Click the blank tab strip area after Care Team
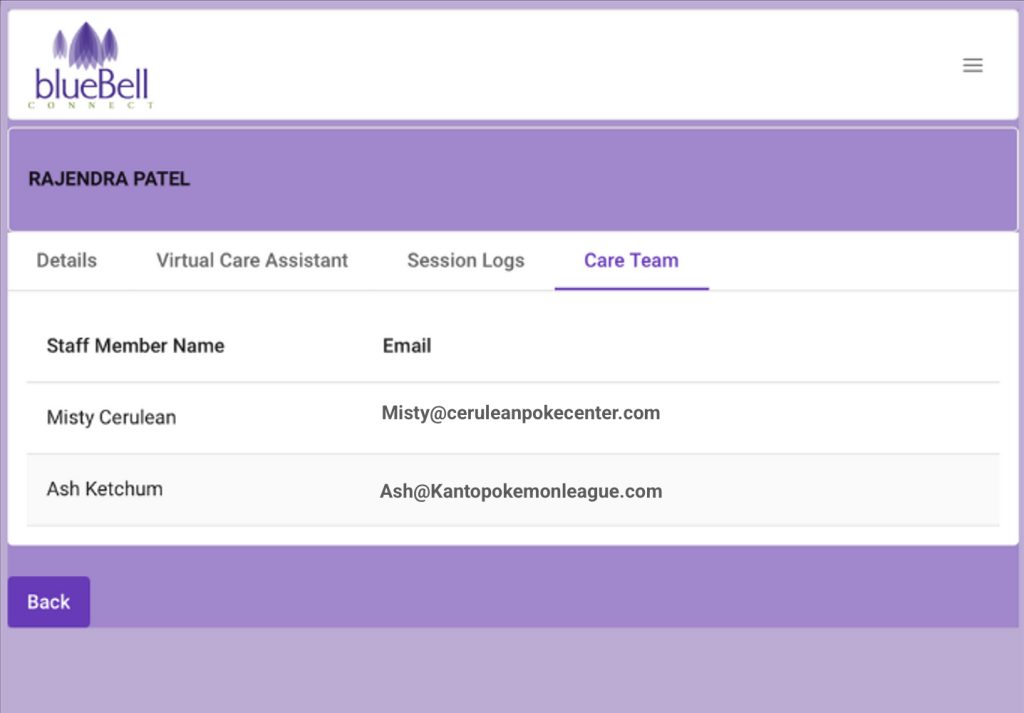 pyautogui.click(x=850, y=261)
